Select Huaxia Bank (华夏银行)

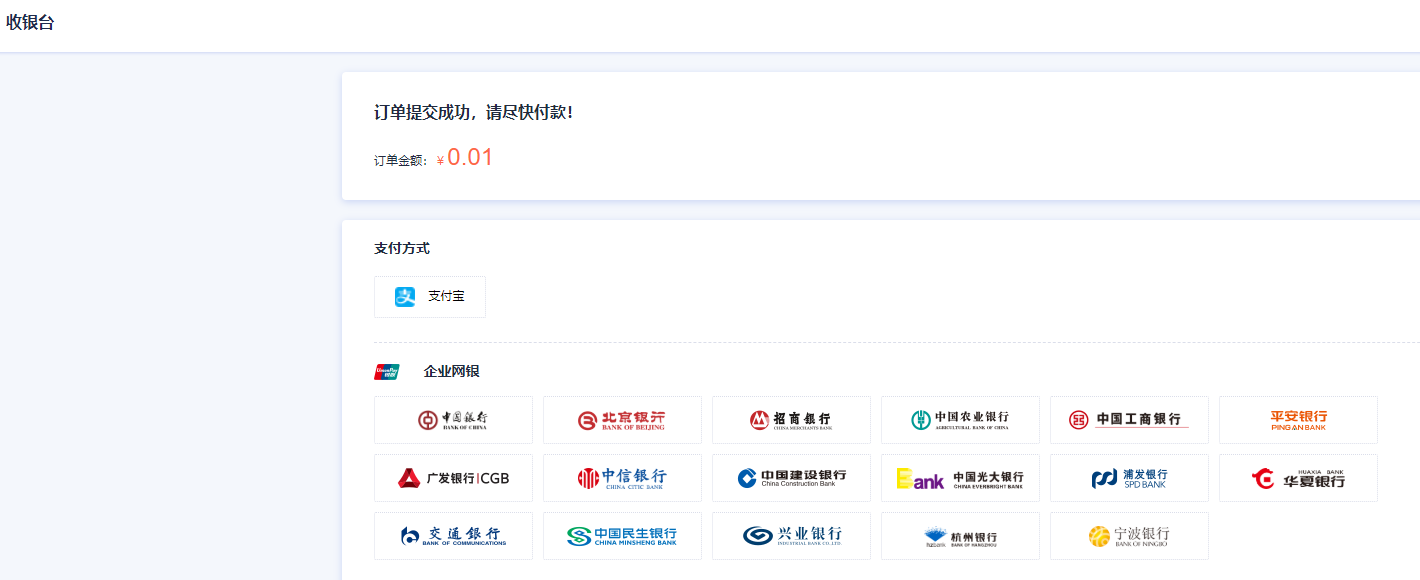pos(1298,478)
